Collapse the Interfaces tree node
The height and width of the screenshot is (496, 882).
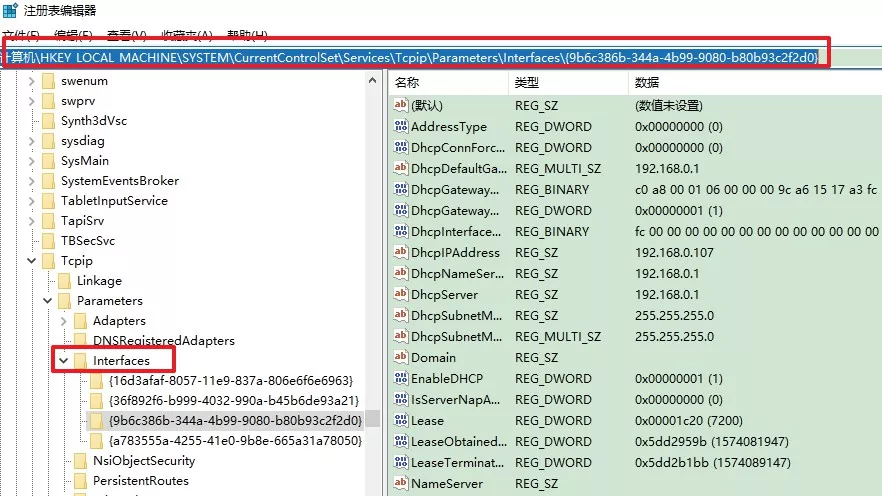tap(64, 361)
